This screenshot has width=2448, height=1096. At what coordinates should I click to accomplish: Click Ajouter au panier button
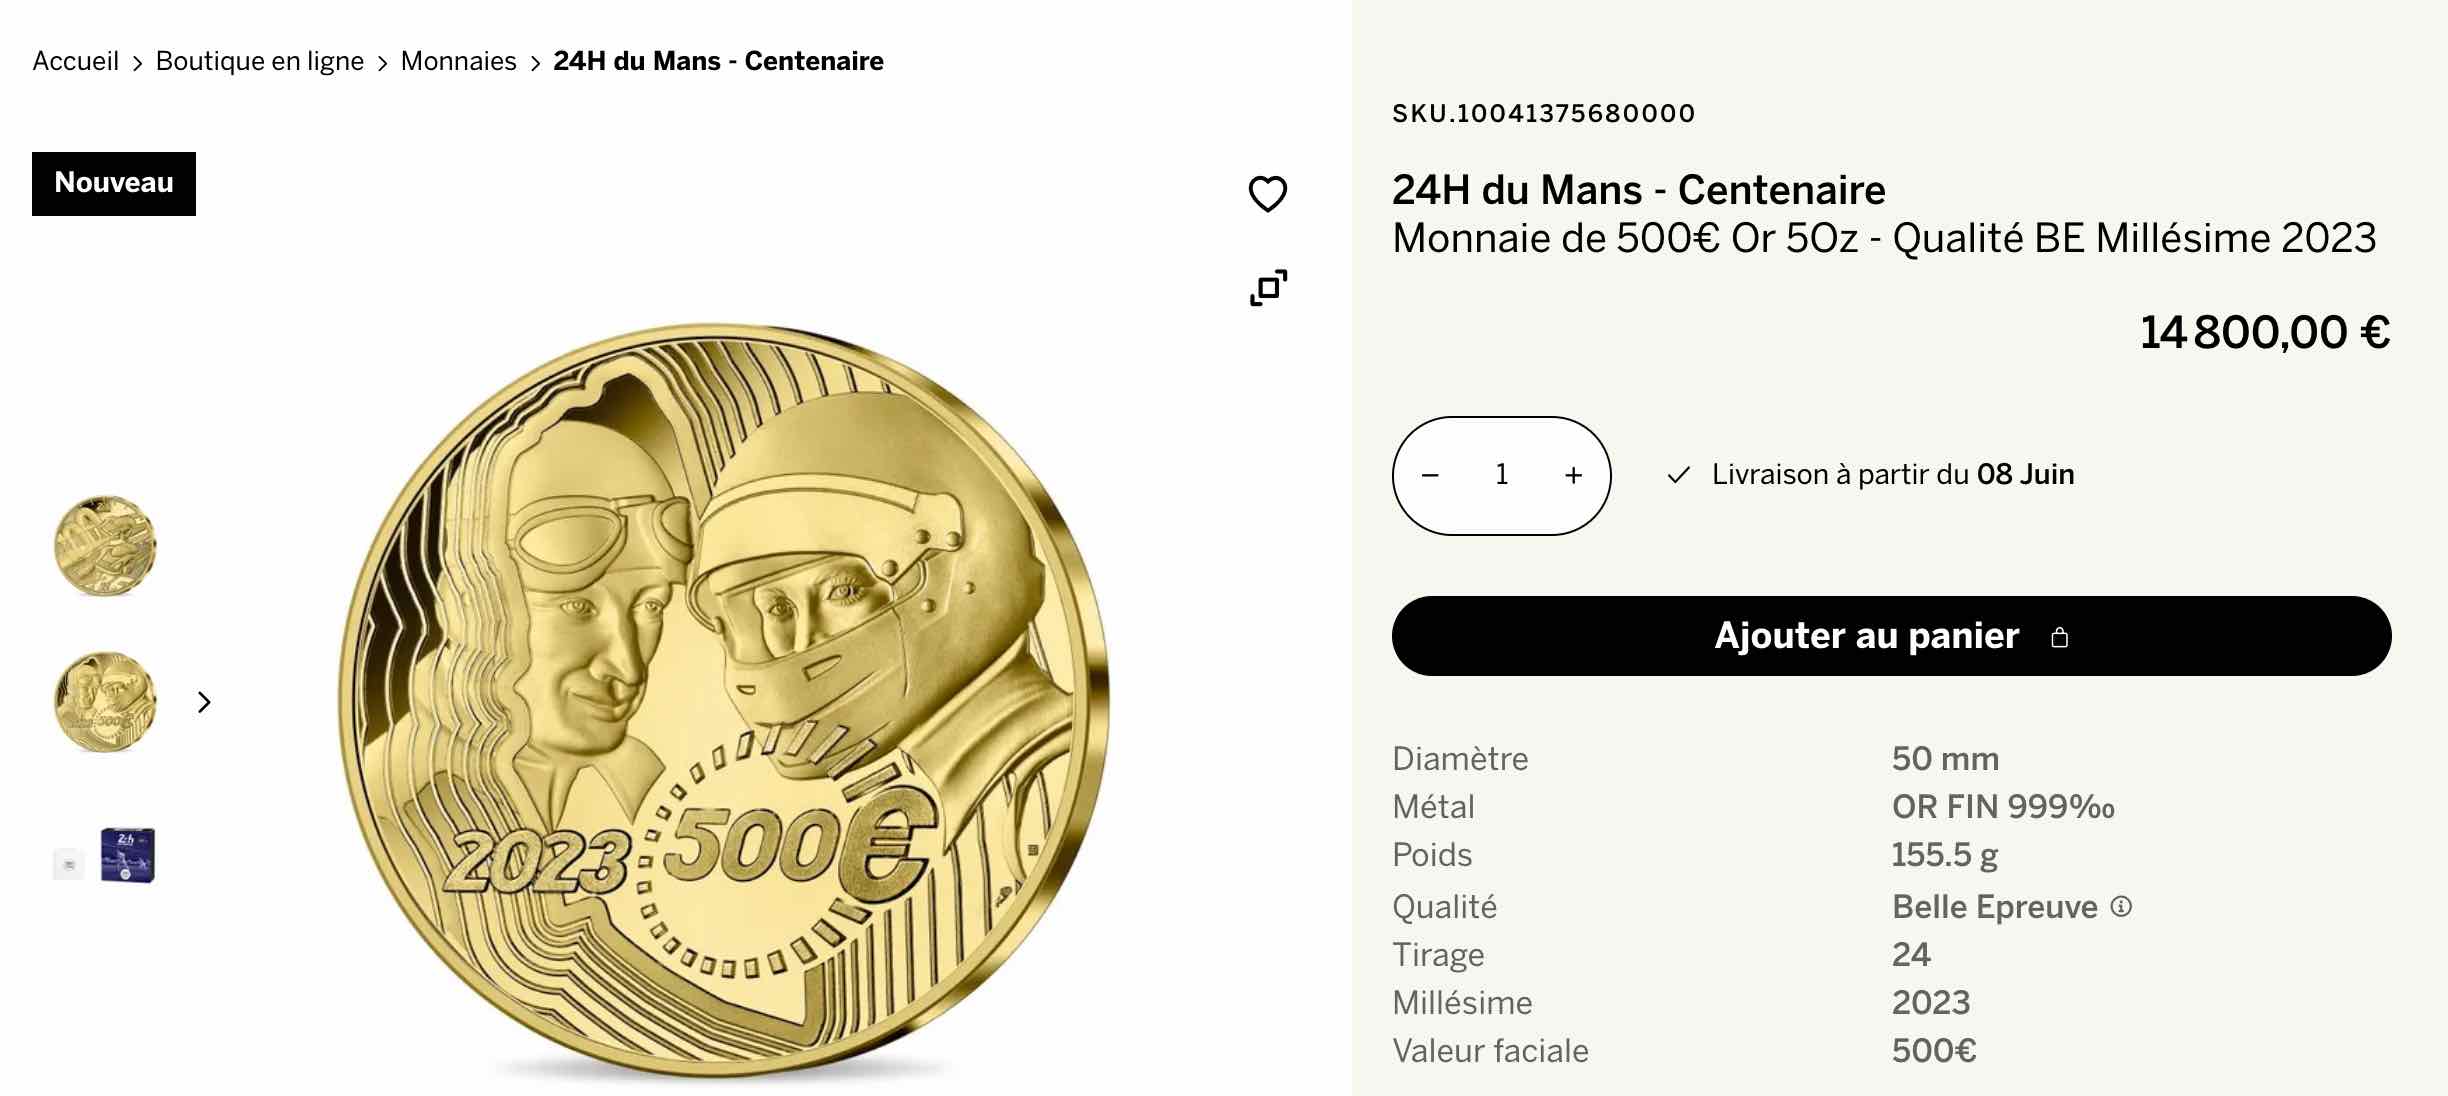pos(1891,636)
